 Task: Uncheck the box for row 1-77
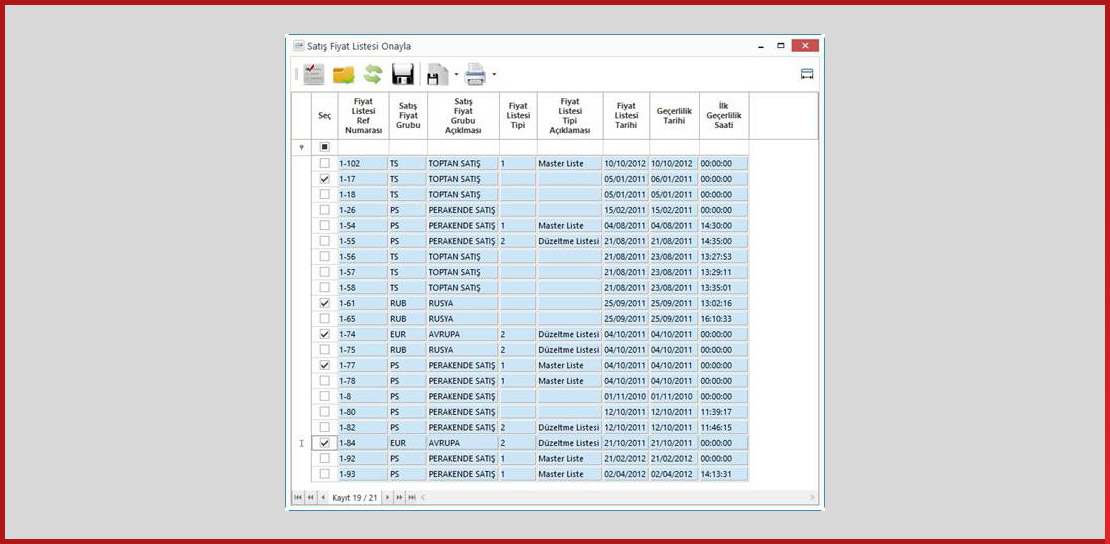pyautogui.click(x=324, y=365)
